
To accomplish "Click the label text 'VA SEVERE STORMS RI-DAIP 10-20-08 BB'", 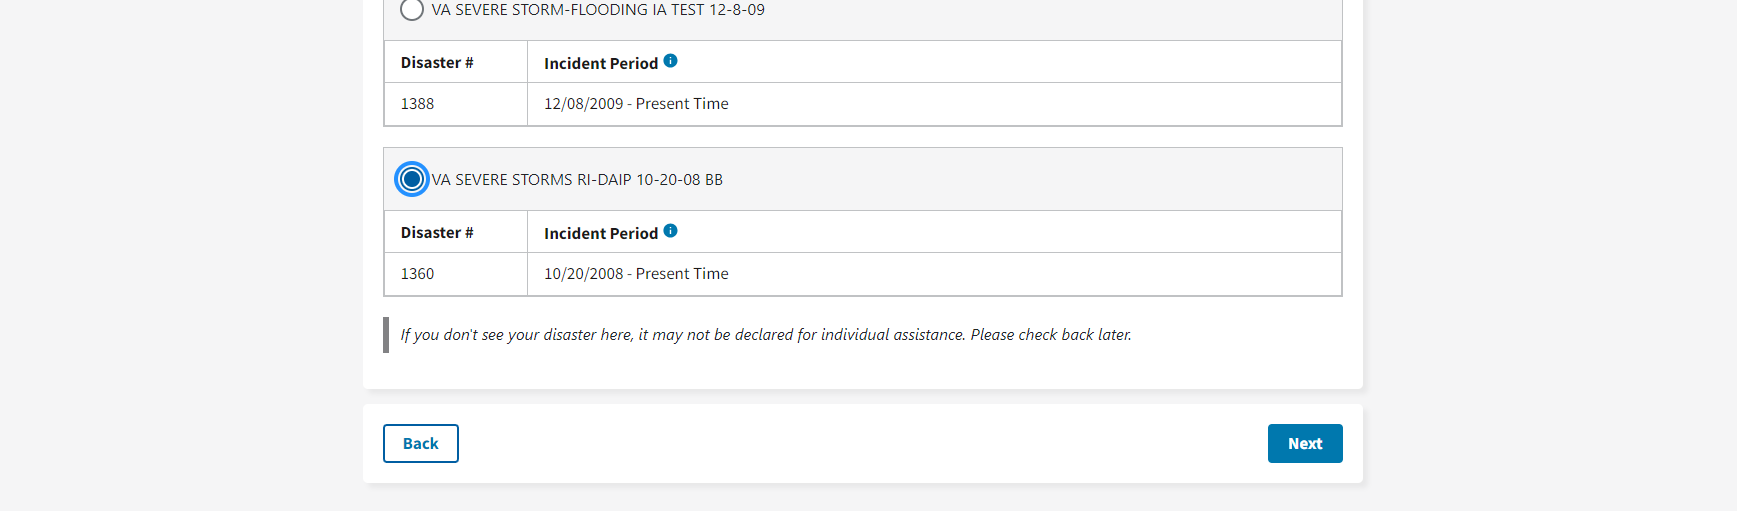I will pos(577,180).
